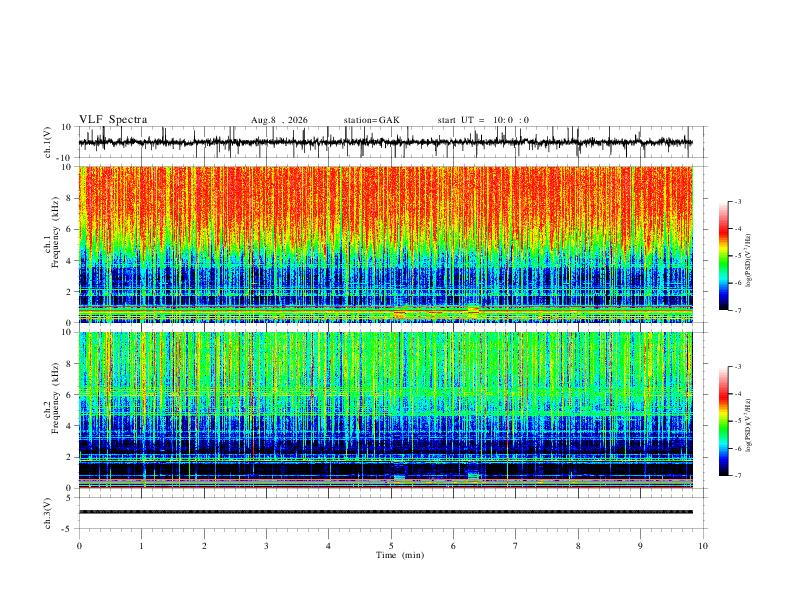The width and height of the screenshot is (792, 612).
Task: Click the ch.2 lower color bar
Action: (724, 421)
